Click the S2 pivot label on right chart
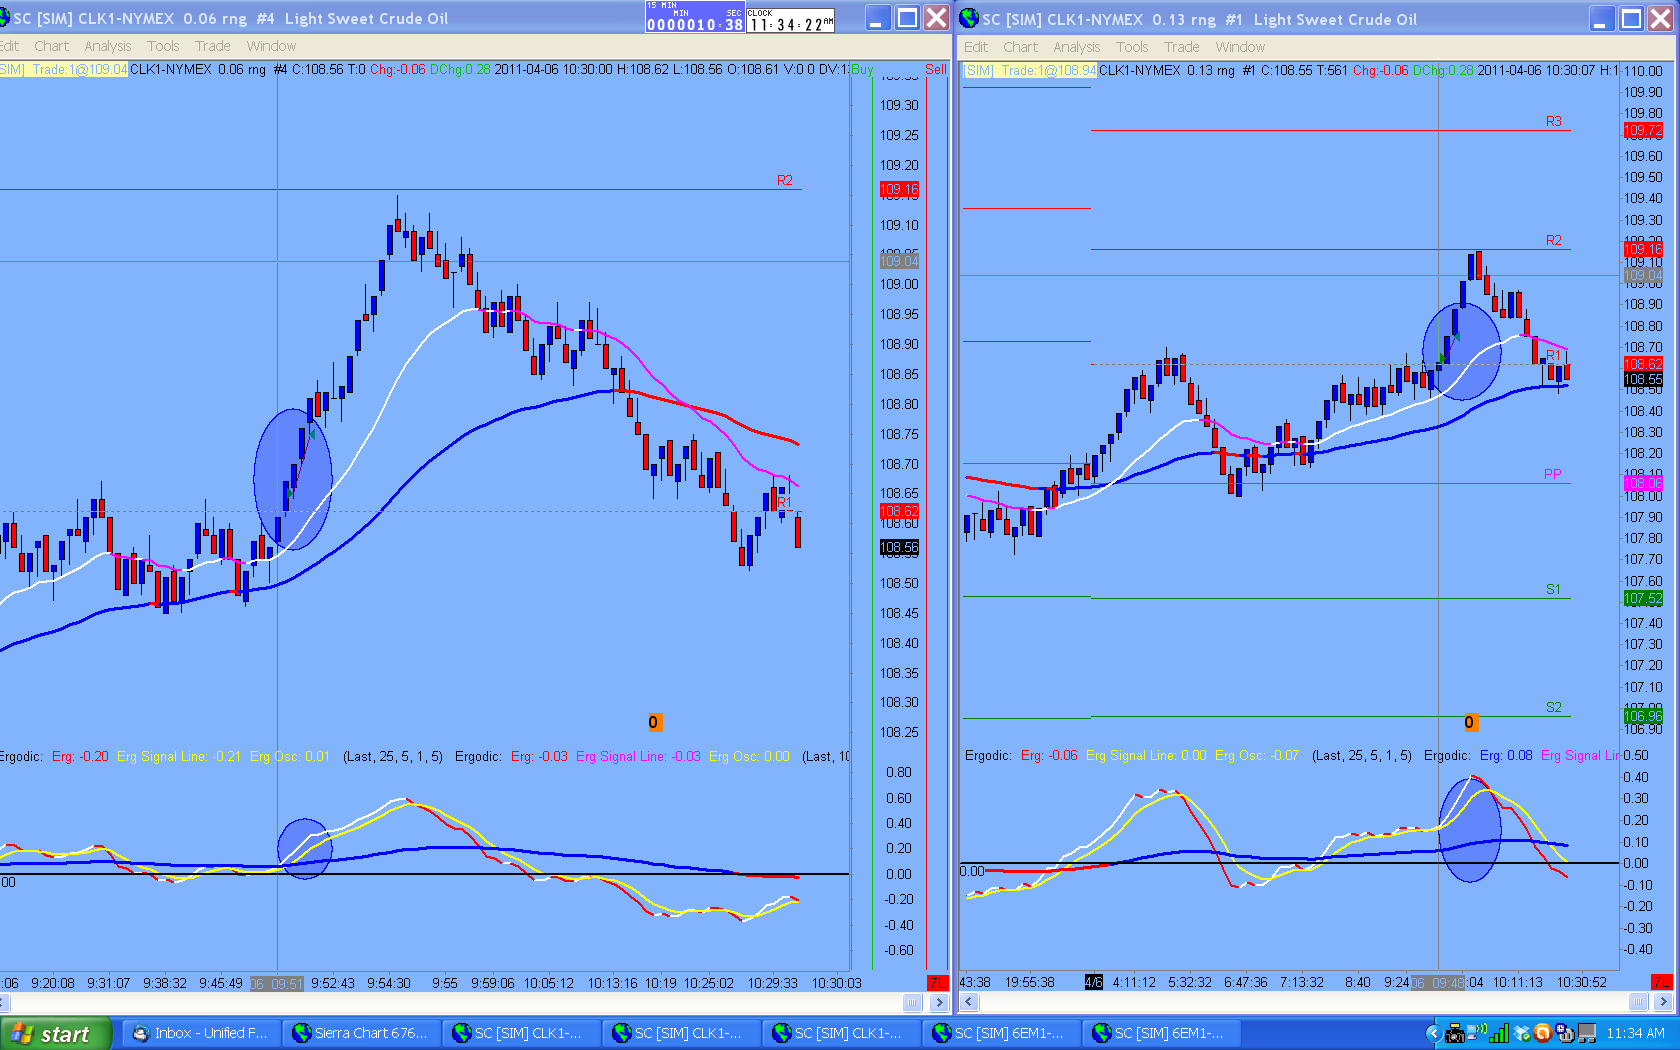This screenshot has height=1050, width=1680. tap(1553, 707)
